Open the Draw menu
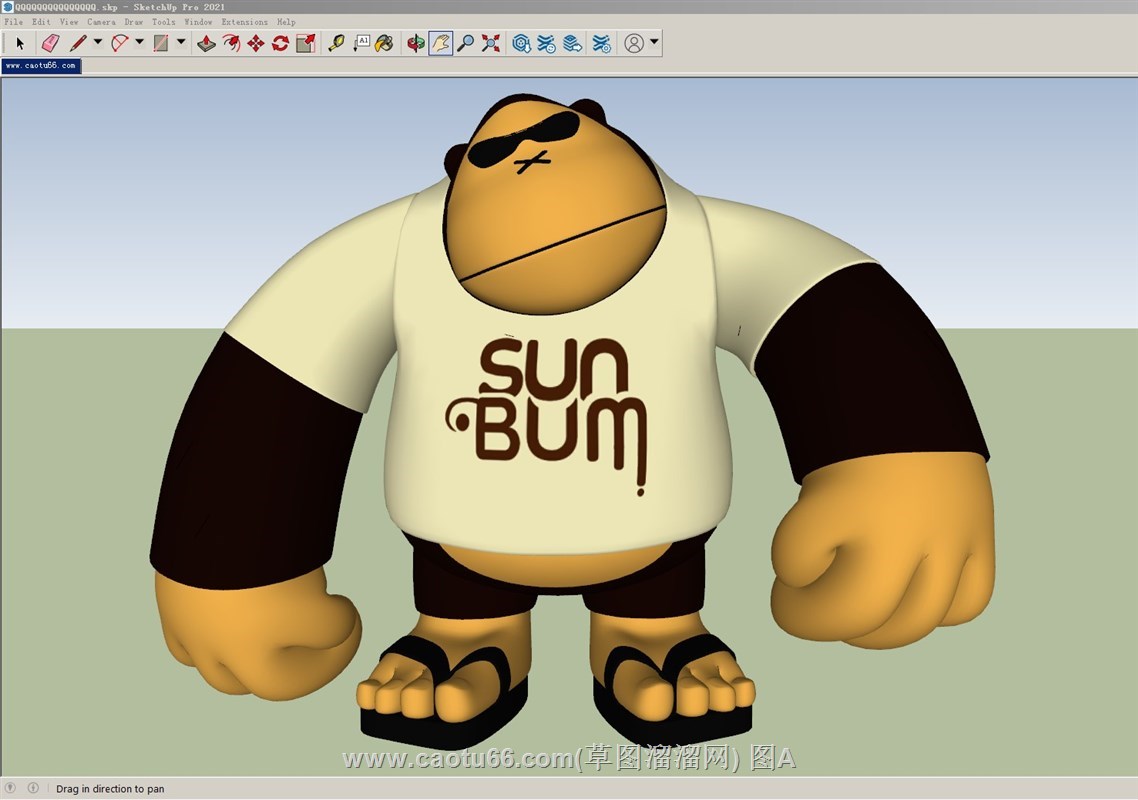Image resolution: width=1138 pixels, height=800 pixels. (x=134, y=22)
